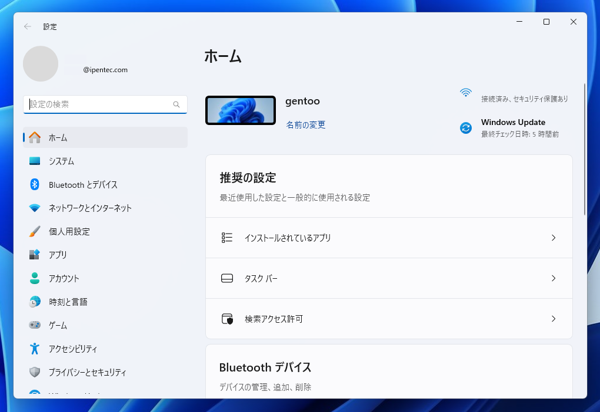Click the gentoo desktop wallpaper thumbnail

click(x=240, y=110)
